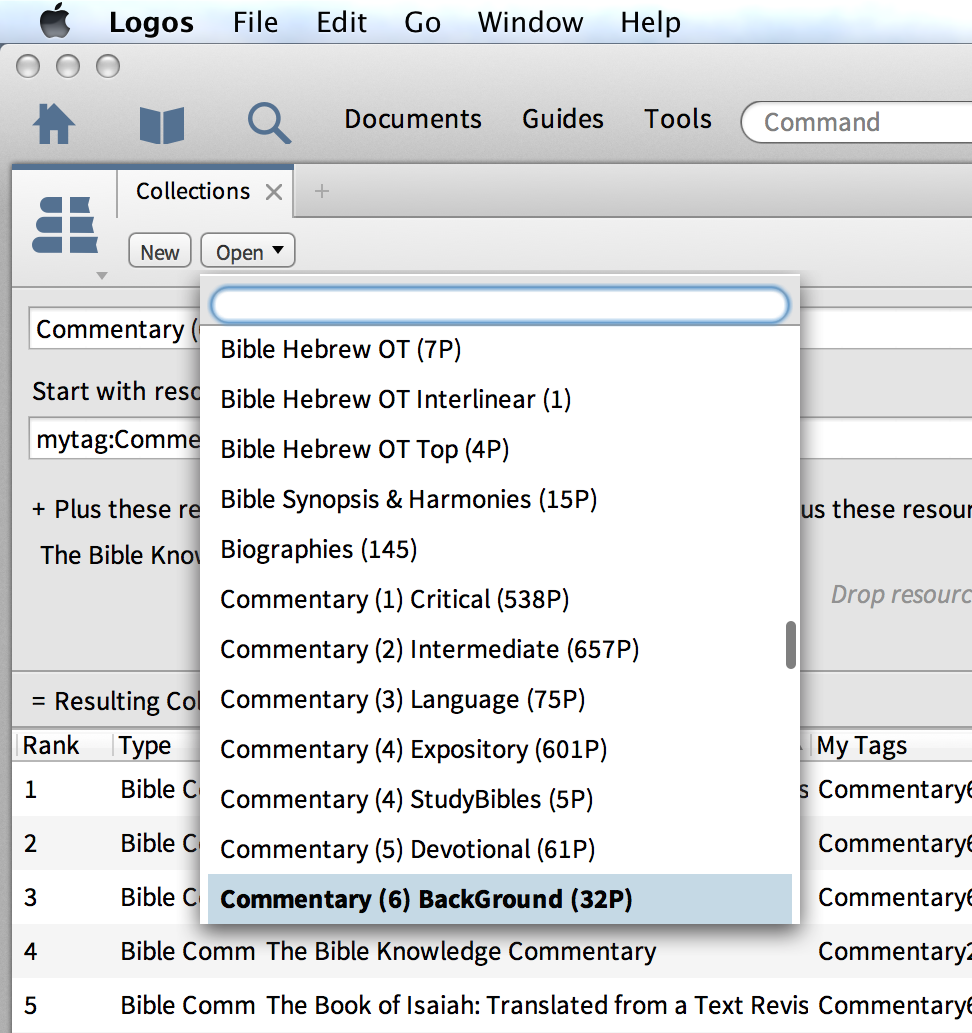Screen dimensions: 972x1033
Task: Click the collection filter search field
Action: click(x=500, y=305)
